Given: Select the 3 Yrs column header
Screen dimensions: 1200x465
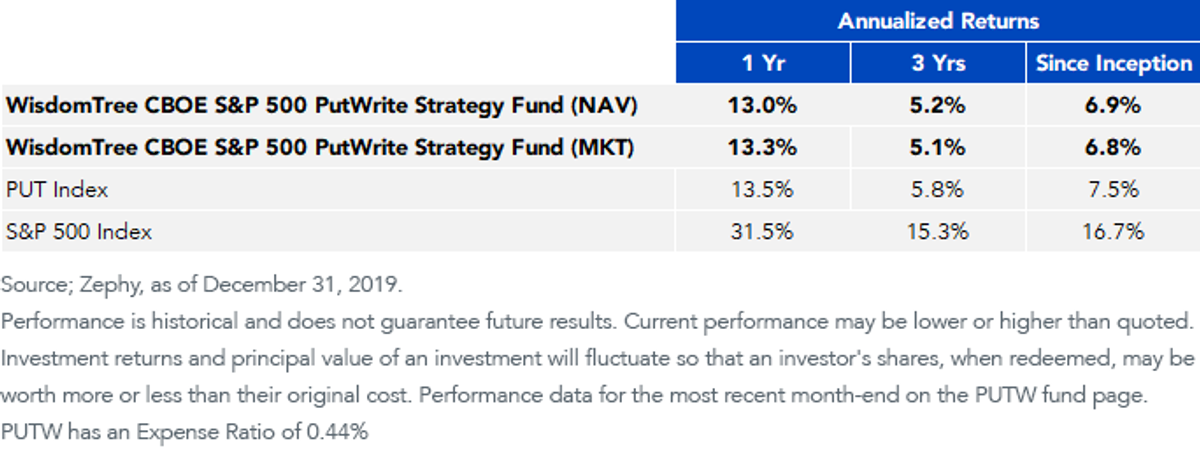Looking at the screenshot, I should click(938, 63).
